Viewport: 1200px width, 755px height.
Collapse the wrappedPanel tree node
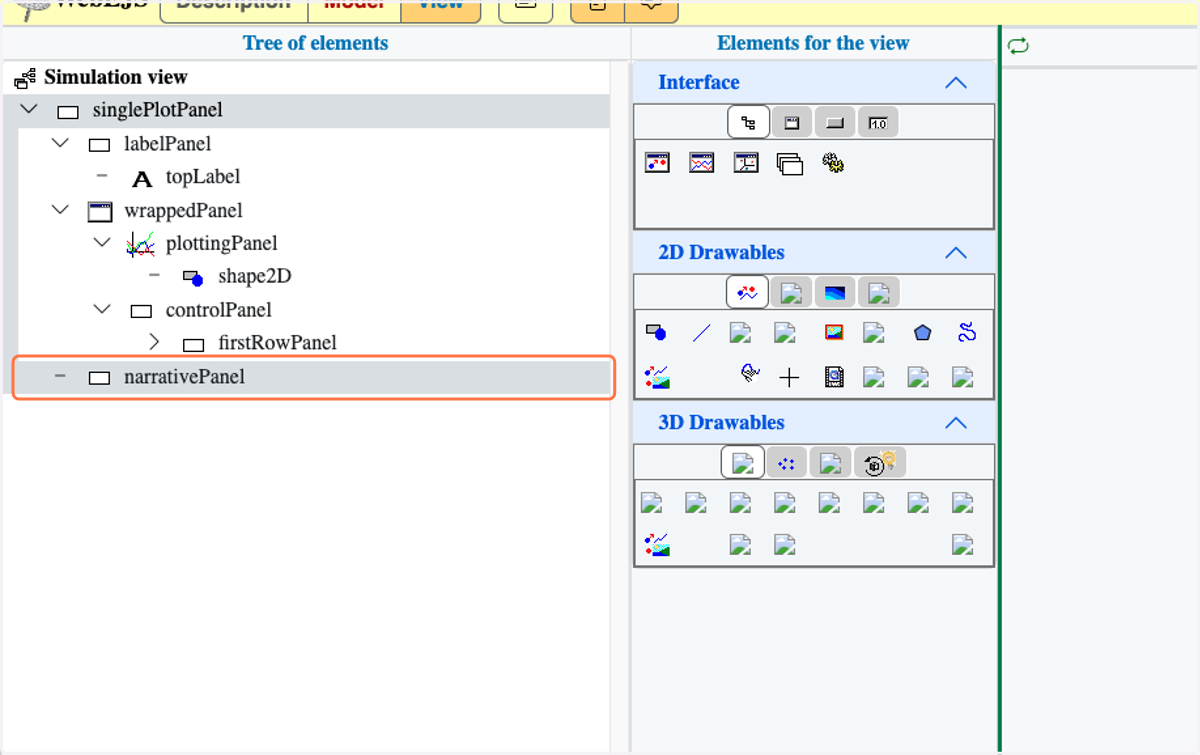61,210
